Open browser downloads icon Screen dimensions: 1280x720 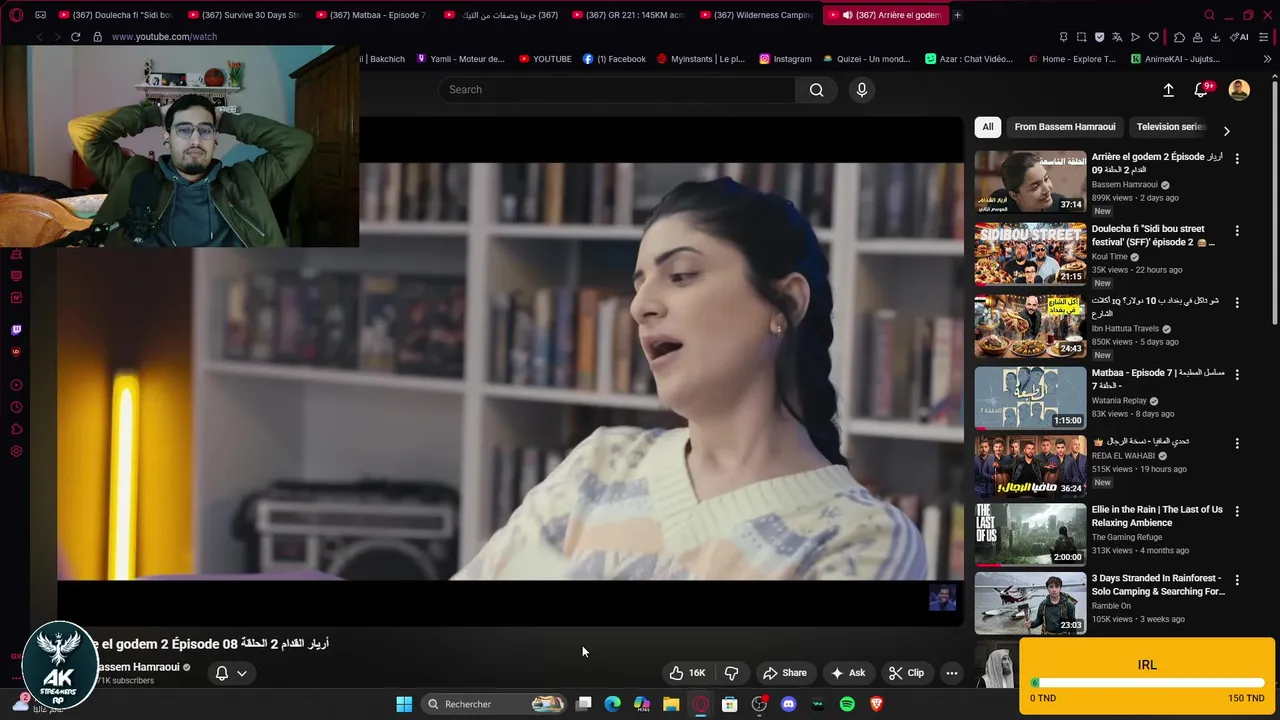(x=1215, y=37)
